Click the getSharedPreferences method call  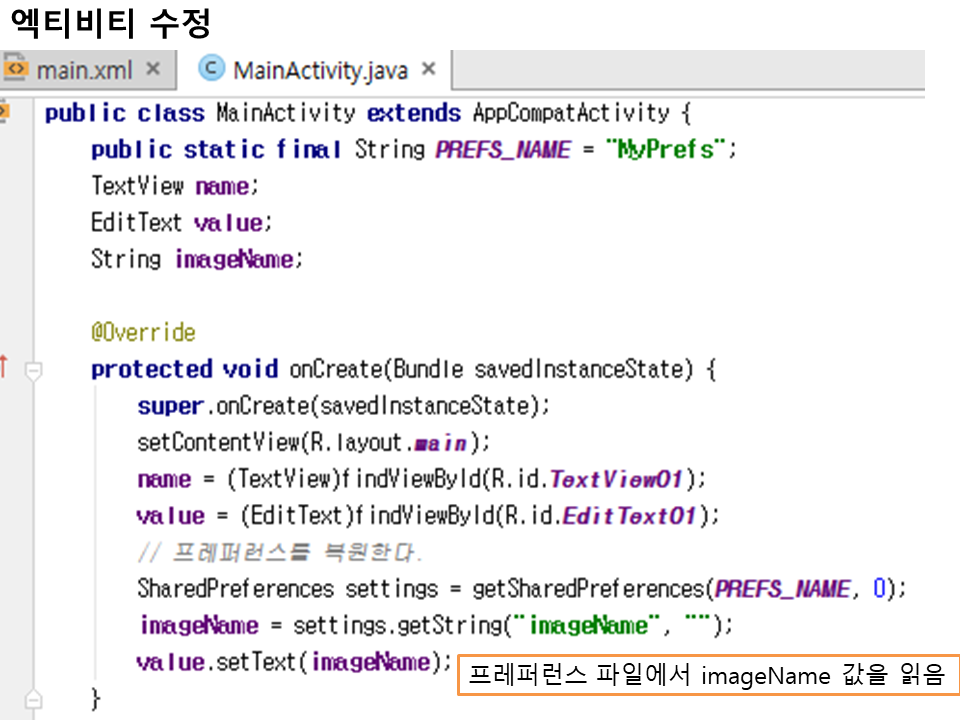(x=562, y=589)
